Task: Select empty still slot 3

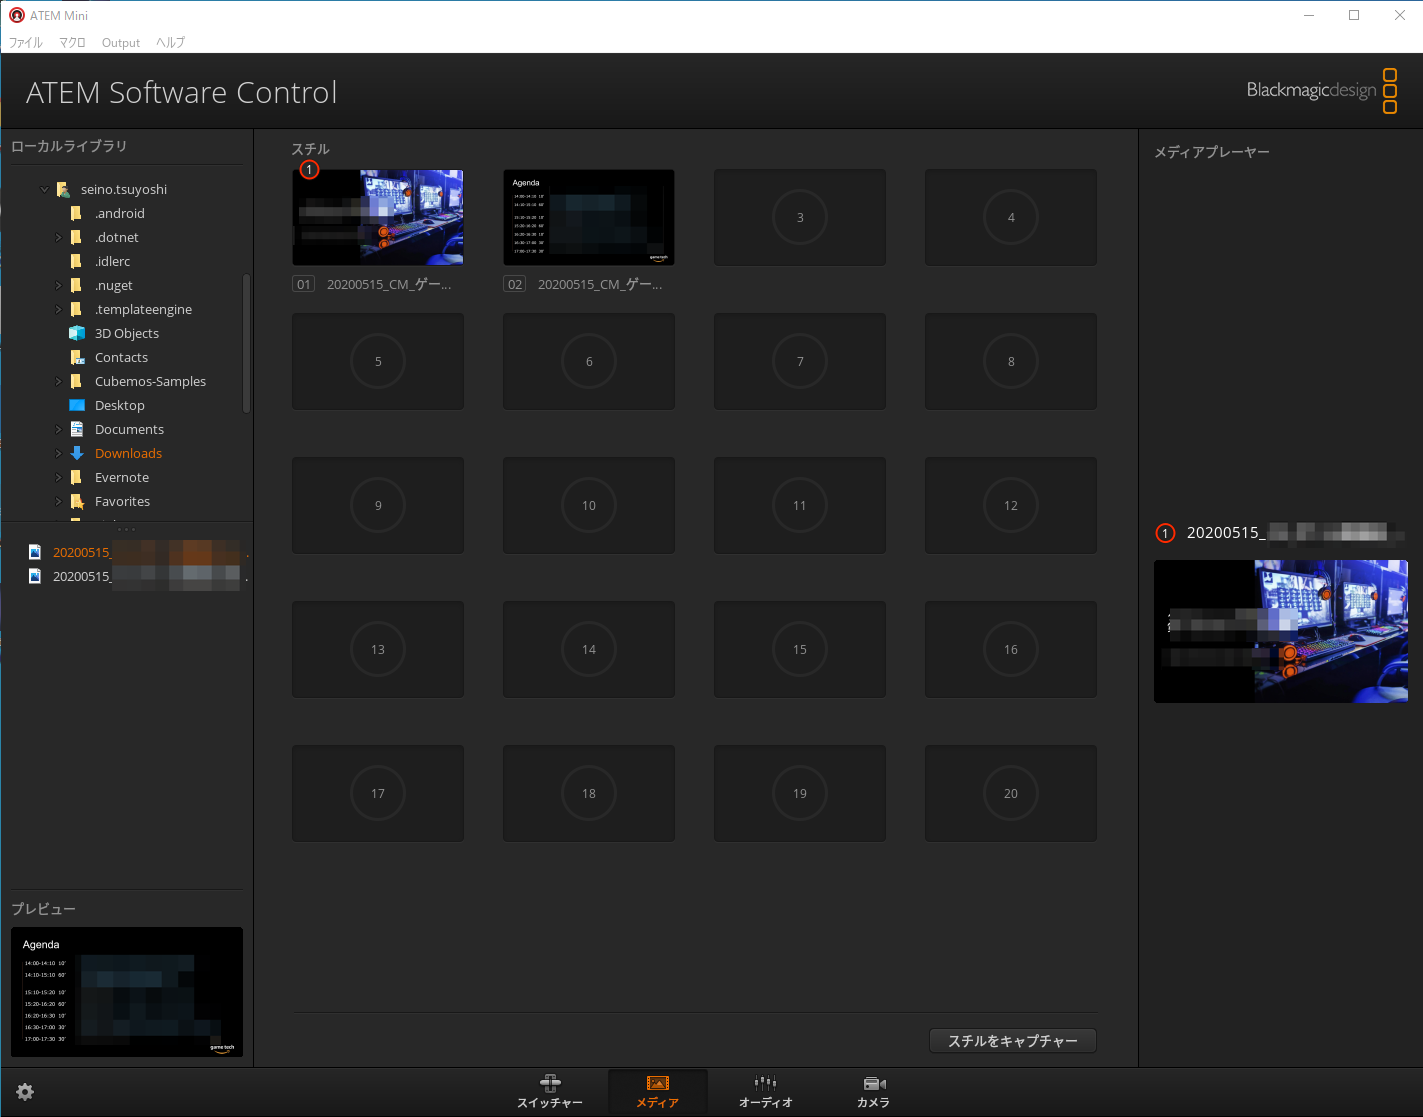Action: pos(800,217)
